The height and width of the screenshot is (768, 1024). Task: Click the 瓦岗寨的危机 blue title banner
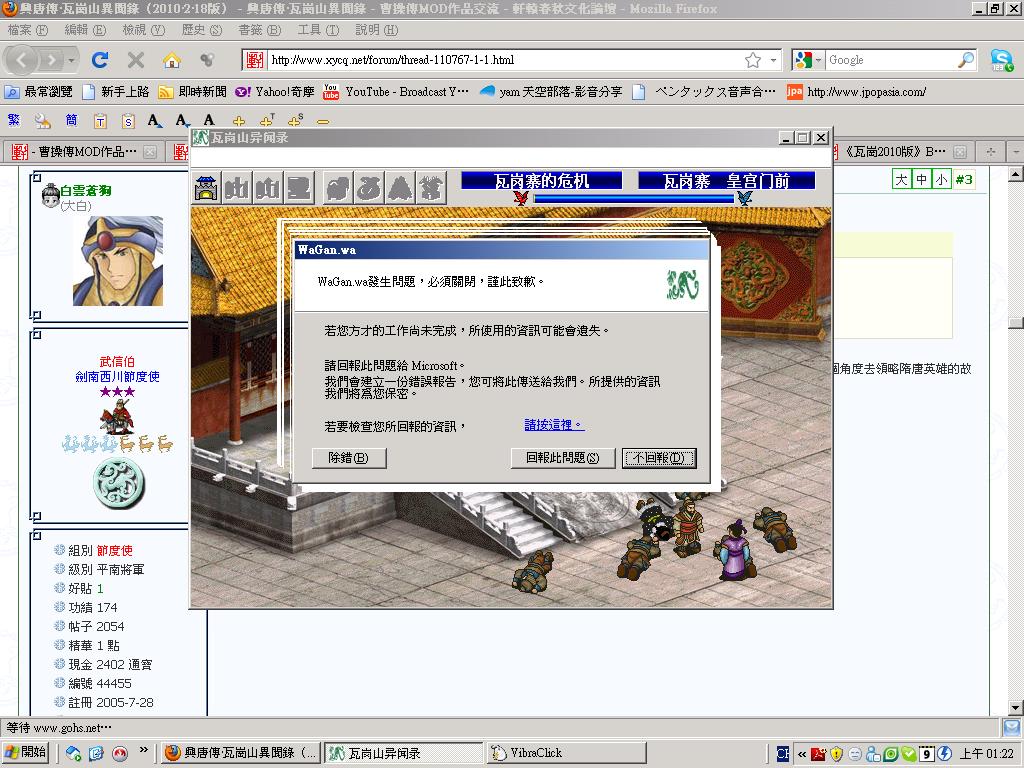(x=541, y=181)
